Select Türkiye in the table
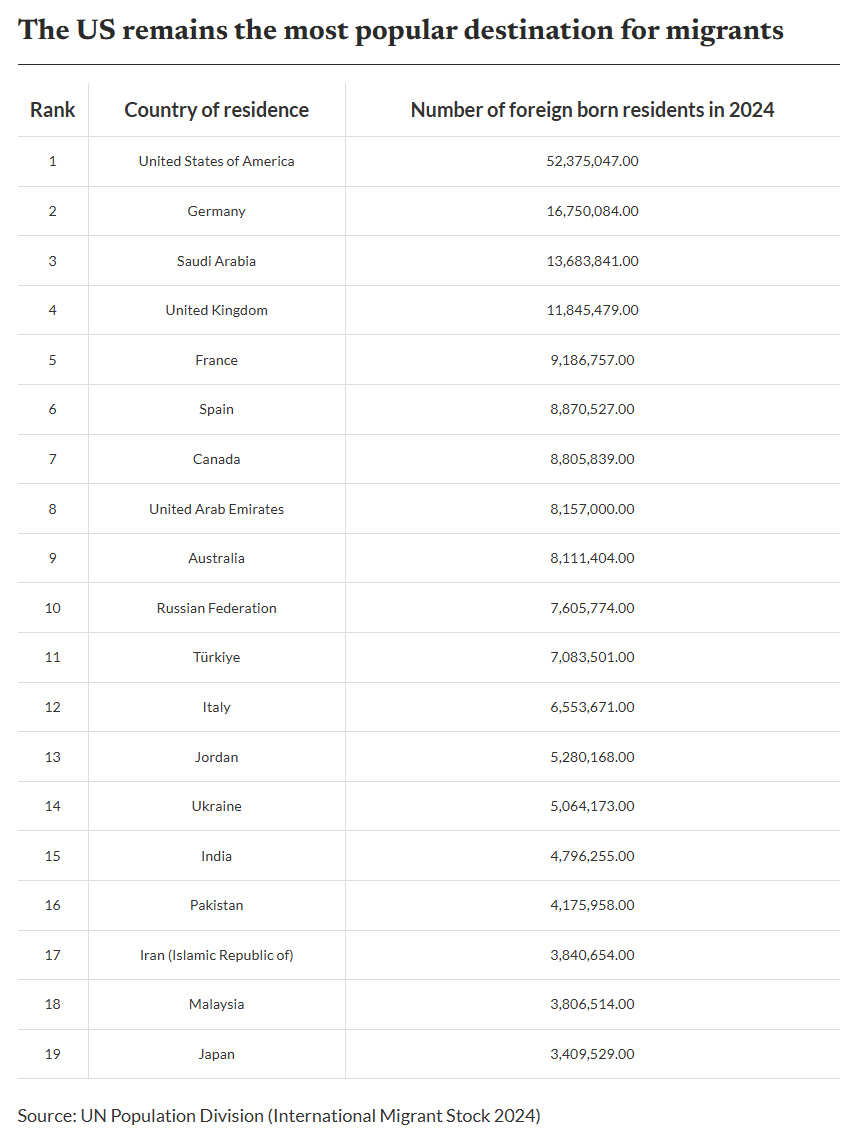 [216, 657]
